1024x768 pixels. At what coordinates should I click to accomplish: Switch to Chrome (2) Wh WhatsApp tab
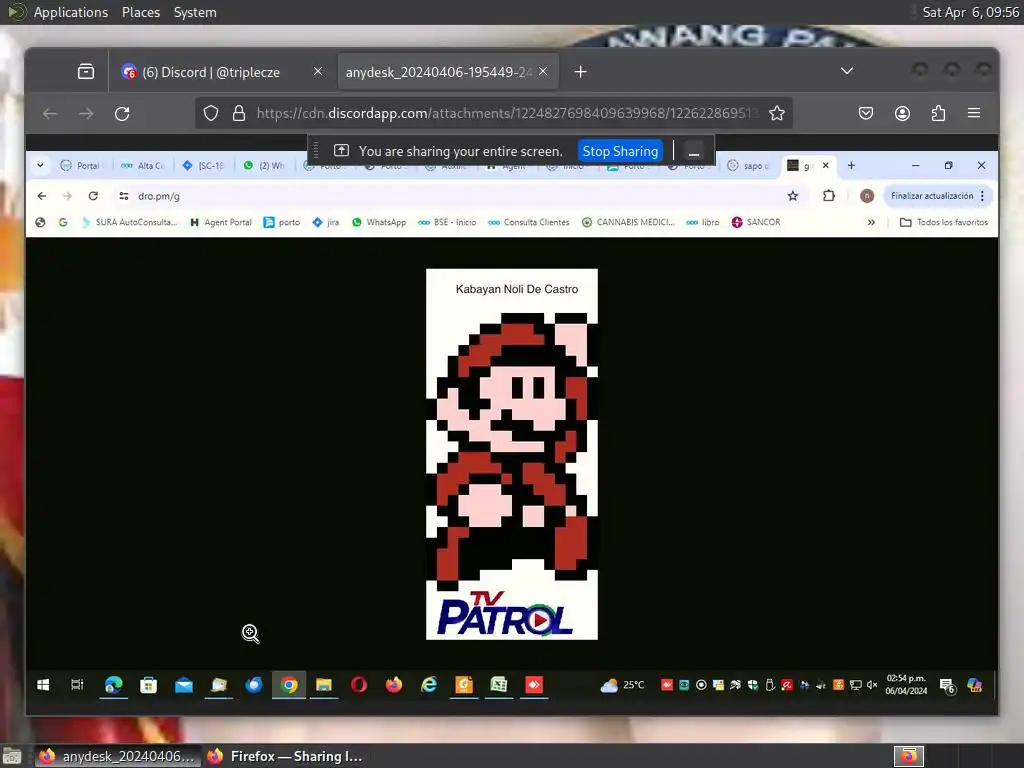[x=265, y=166]
